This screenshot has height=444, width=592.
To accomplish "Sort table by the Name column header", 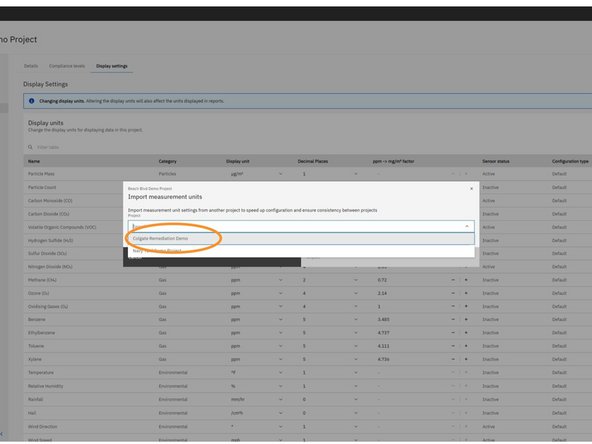I will click(34, 162).
